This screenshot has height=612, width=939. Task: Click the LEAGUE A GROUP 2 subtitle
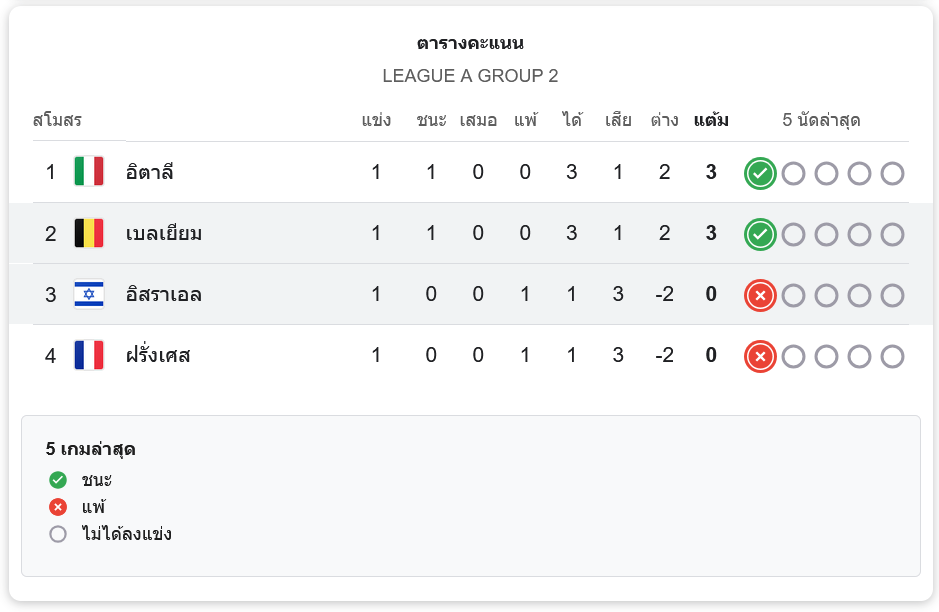[x=470, y=76]
